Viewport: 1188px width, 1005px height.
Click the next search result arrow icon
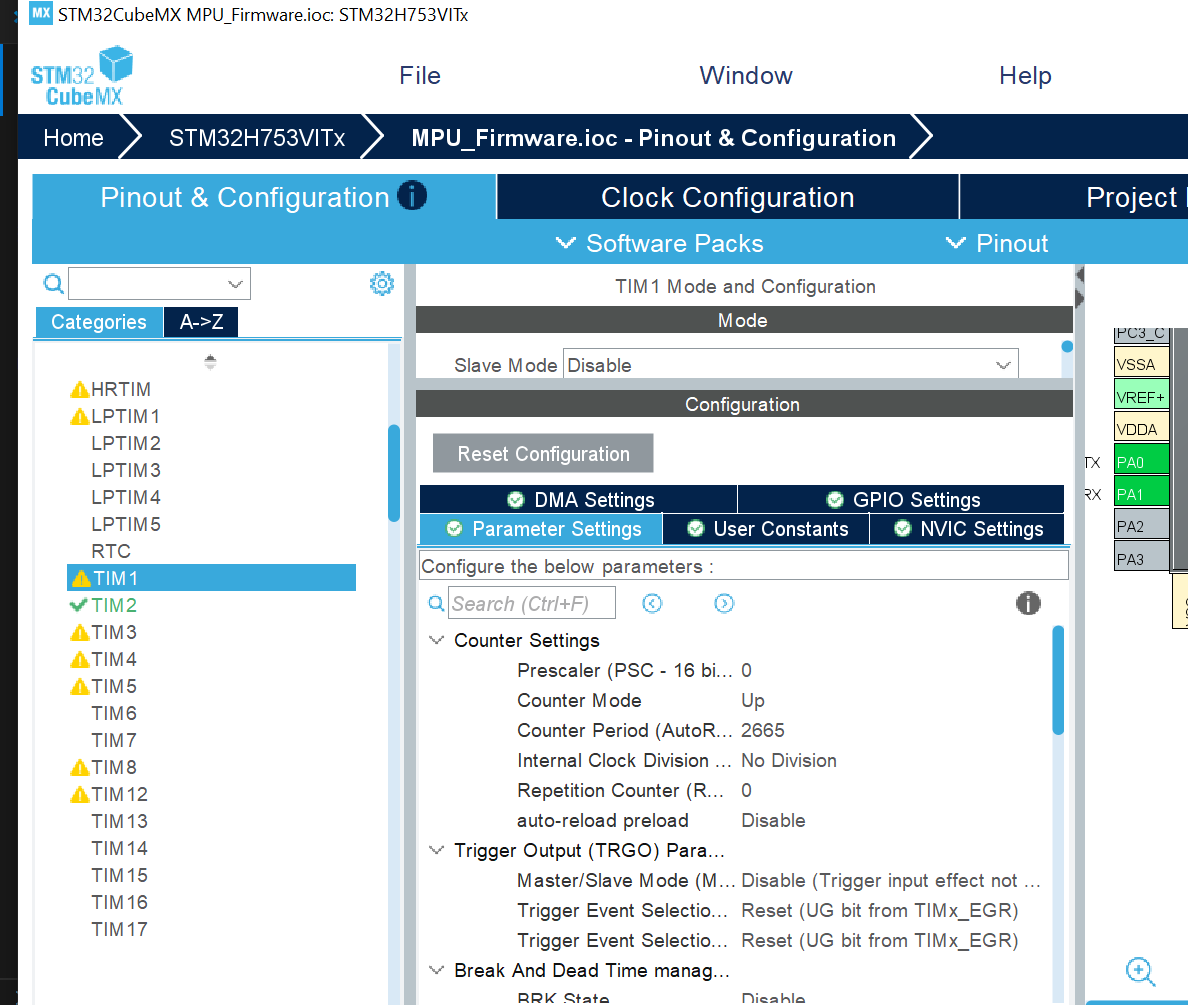tap(724, 603)
